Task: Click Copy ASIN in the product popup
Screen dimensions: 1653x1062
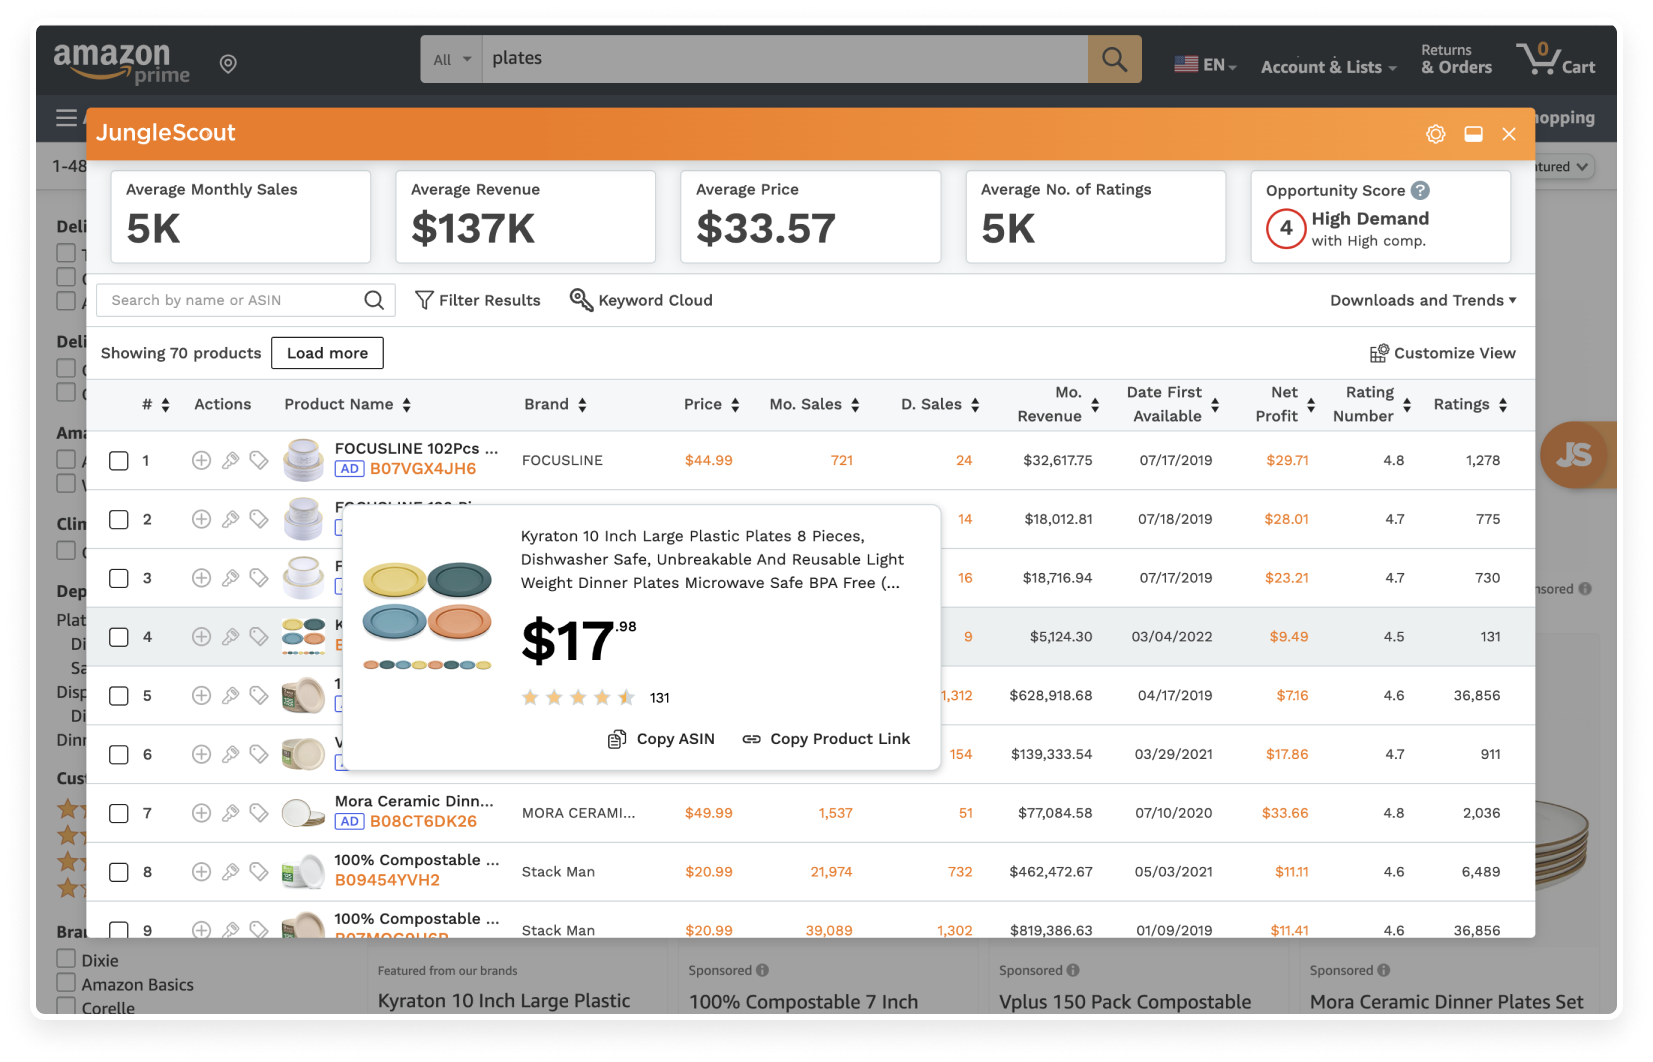Action: tap(661, 739)
